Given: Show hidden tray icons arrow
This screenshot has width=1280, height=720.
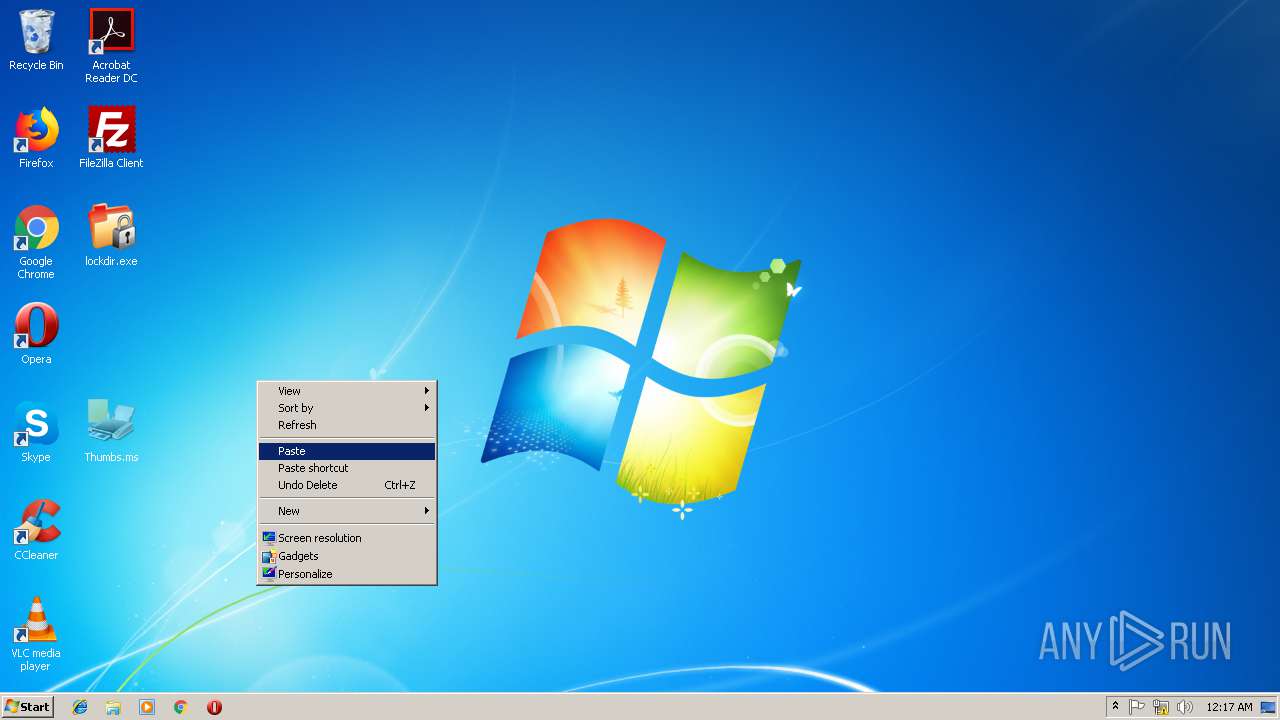Looking at the screenshot, I should coord(1115,706).
